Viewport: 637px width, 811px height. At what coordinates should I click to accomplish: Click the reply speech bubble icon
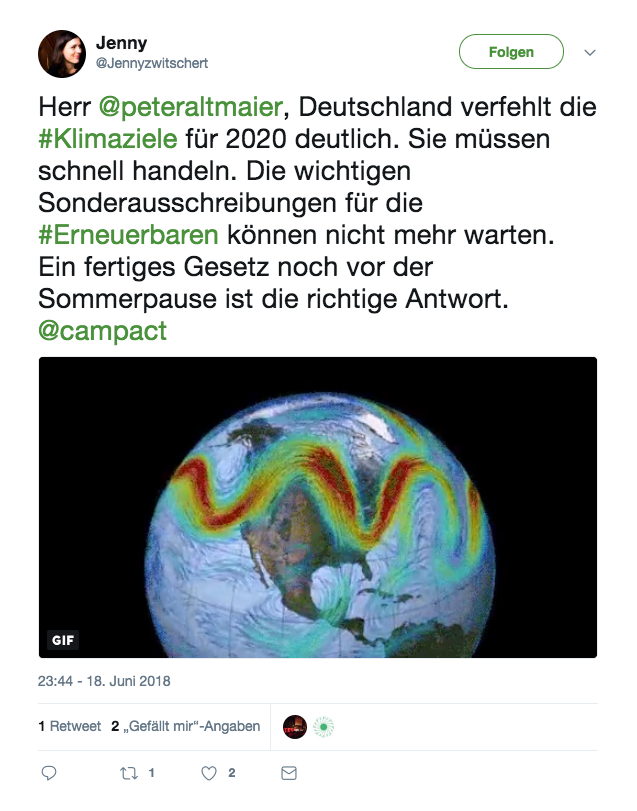[x=49, y=773]
